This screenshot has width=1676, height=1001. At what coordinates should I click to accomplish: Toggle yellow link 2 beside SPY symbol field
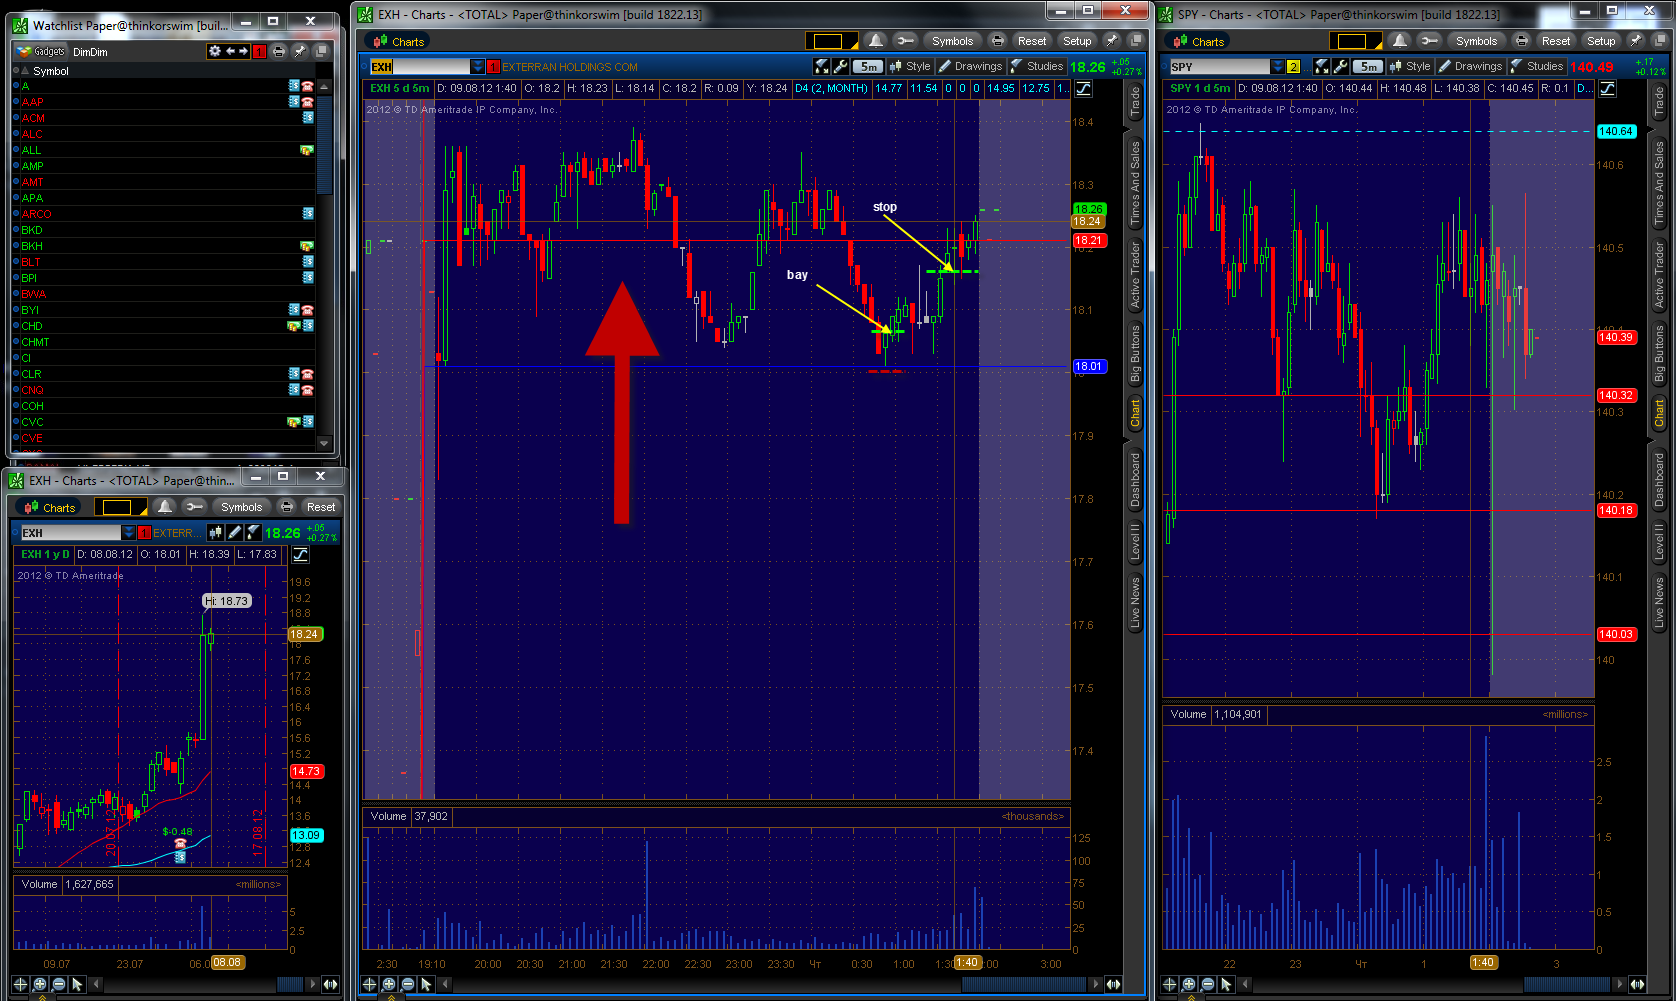(x=1293, y=67)
